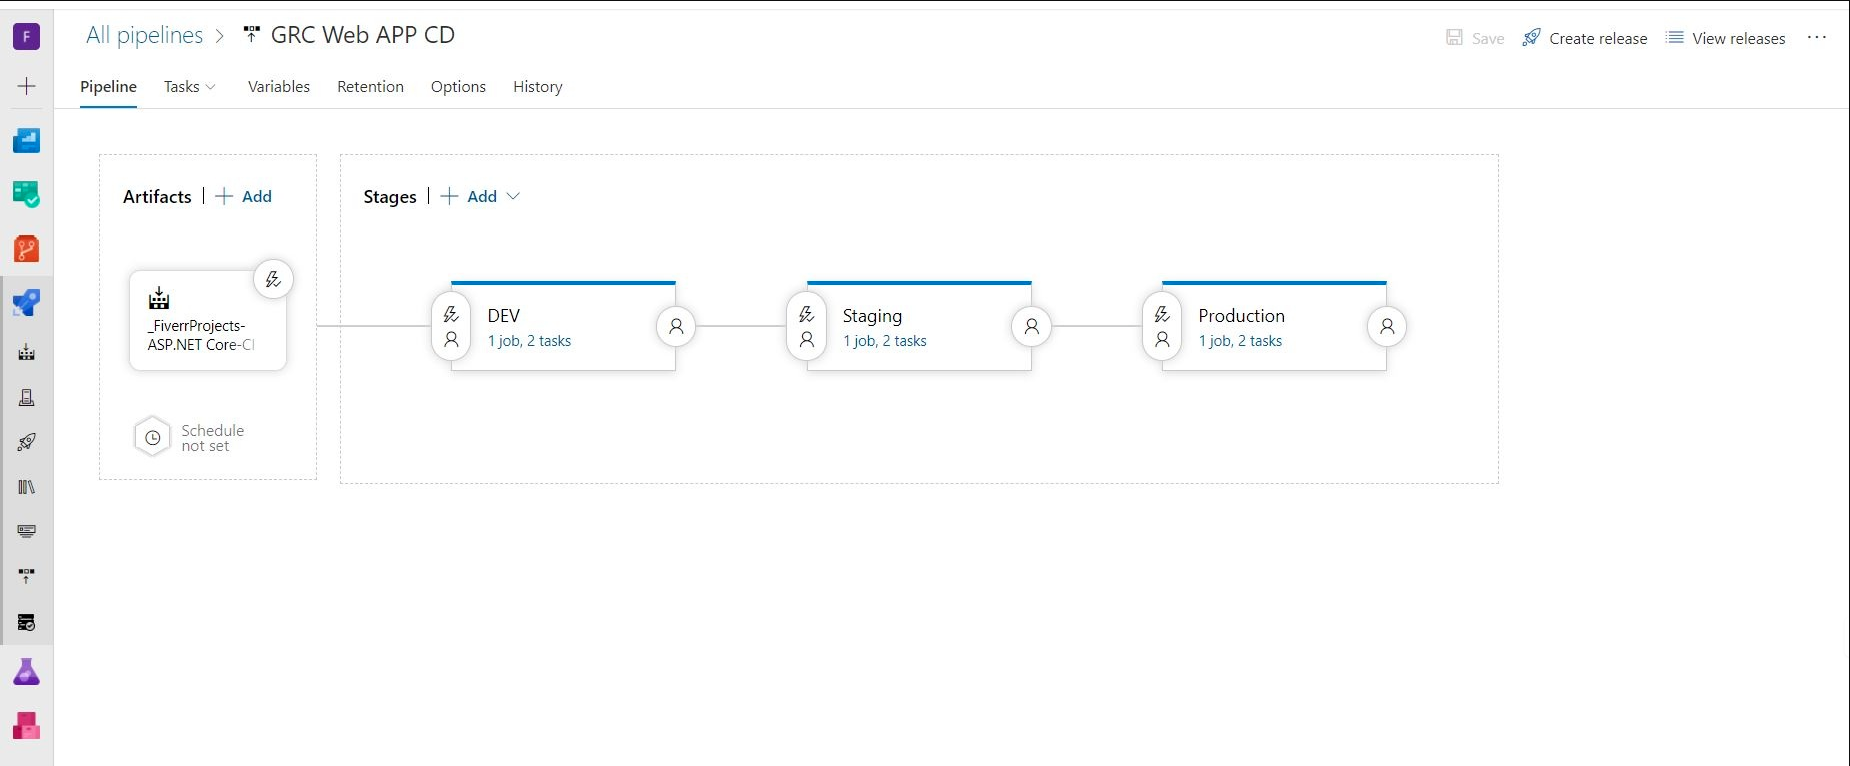The width and height of the screenshot is (1850, 766).
Task: Open Artifacts package icon in sidebar
Action: tap(26, 726)
